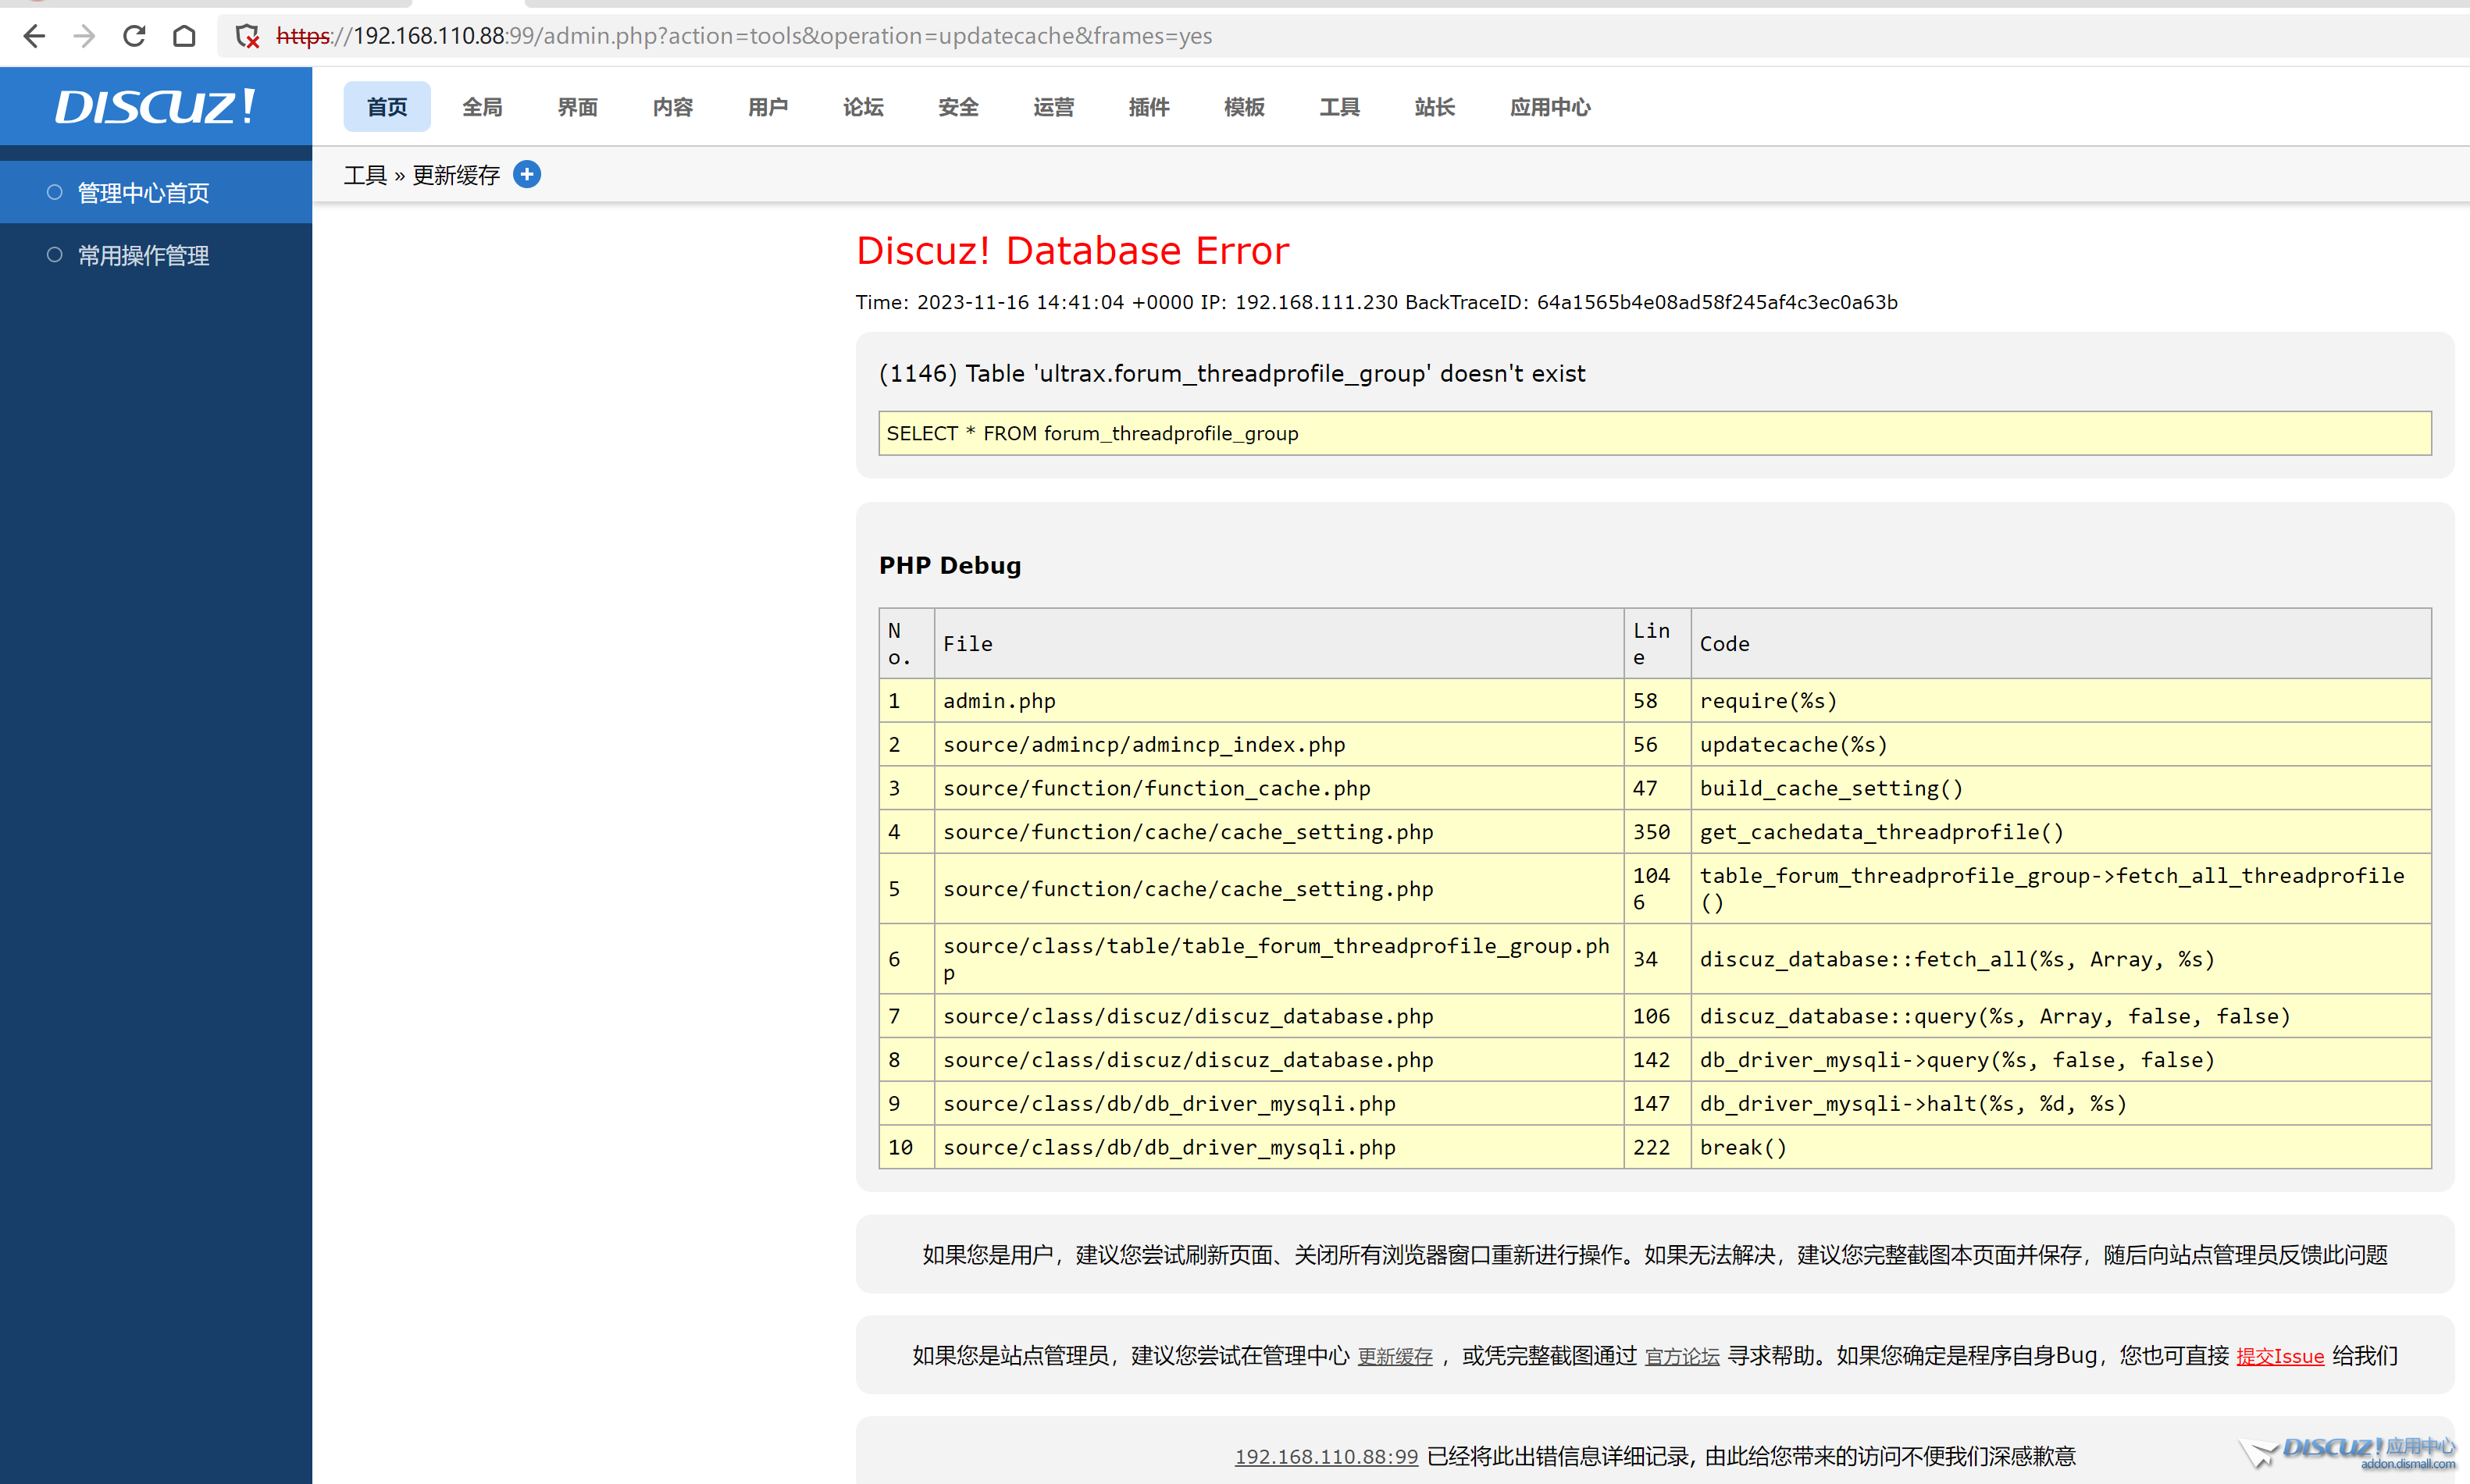Screen dimensions: 2470x1484
Task: Click the table_forum_threadprofile_group.php file cell
Action: pyautogui.click(x=1278, y=959)
